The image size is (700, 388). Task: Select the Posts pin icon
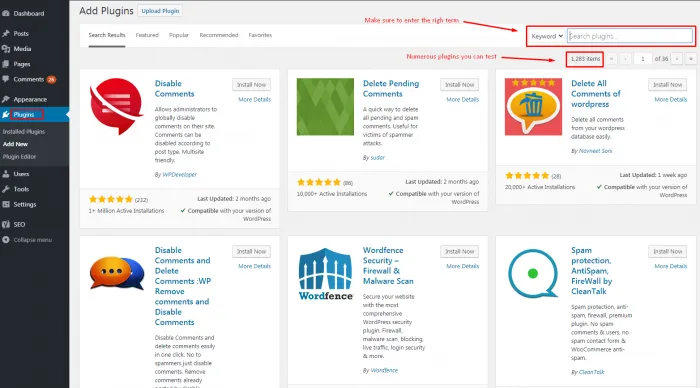point(6,33)
